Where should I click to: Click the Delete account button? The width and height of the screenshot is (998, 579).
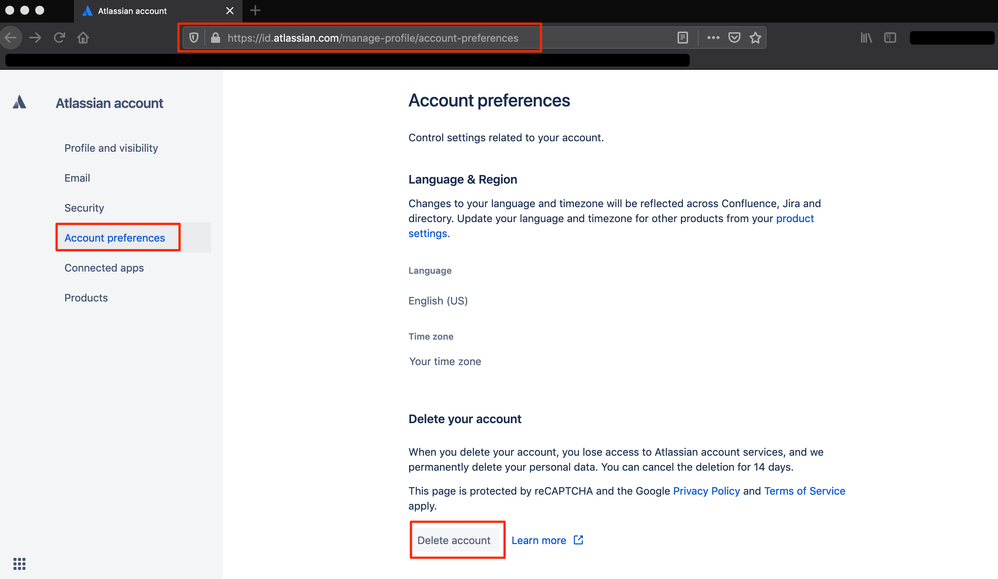[454, 540]
